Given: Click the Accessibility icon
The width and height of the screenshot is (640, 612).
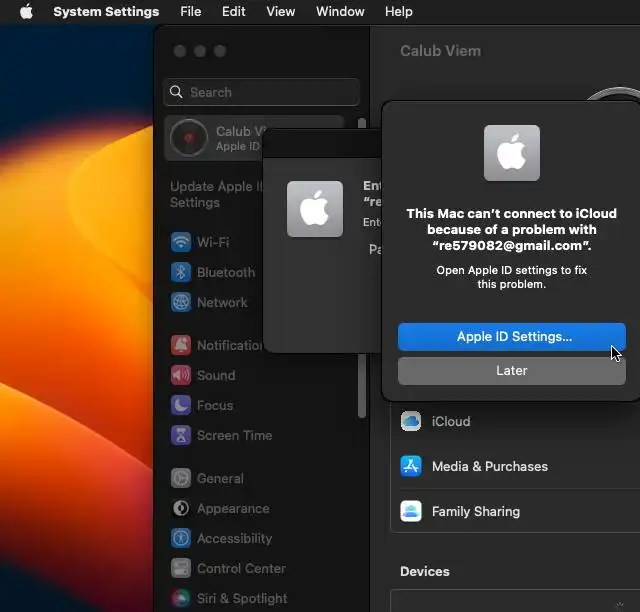Looking at the screenshot, I should point(181,538).
